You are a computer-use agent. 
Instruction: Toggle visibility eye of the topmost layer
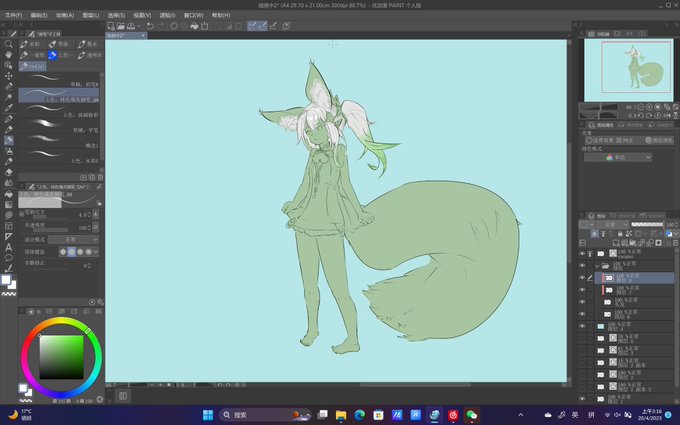tap(582, 254)
